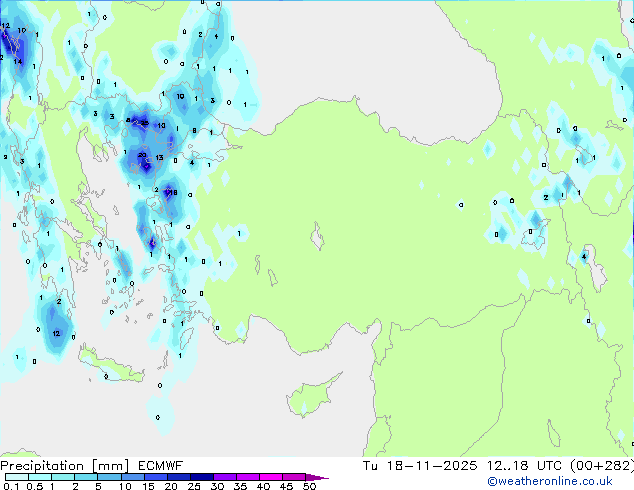Click the legend scale label "35"
Screen dimensions: 634x490
[240, 486]
